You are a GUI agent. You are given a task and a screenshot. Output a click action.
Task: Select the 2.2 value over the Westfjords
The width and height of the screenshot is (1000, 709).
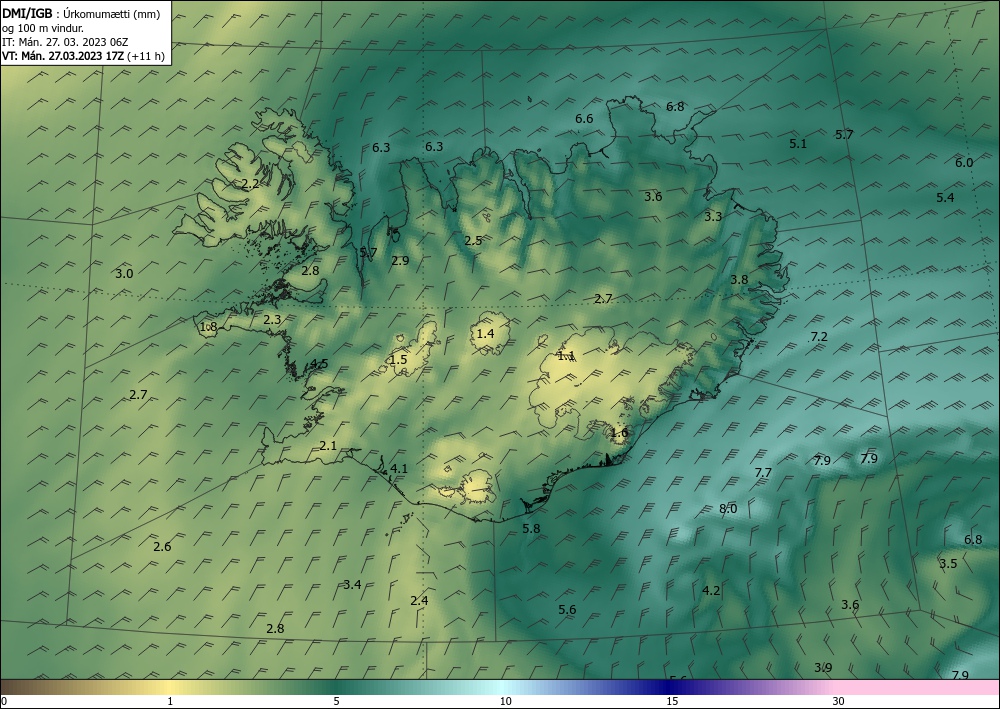pyautogui.click(x=251, y=184)
